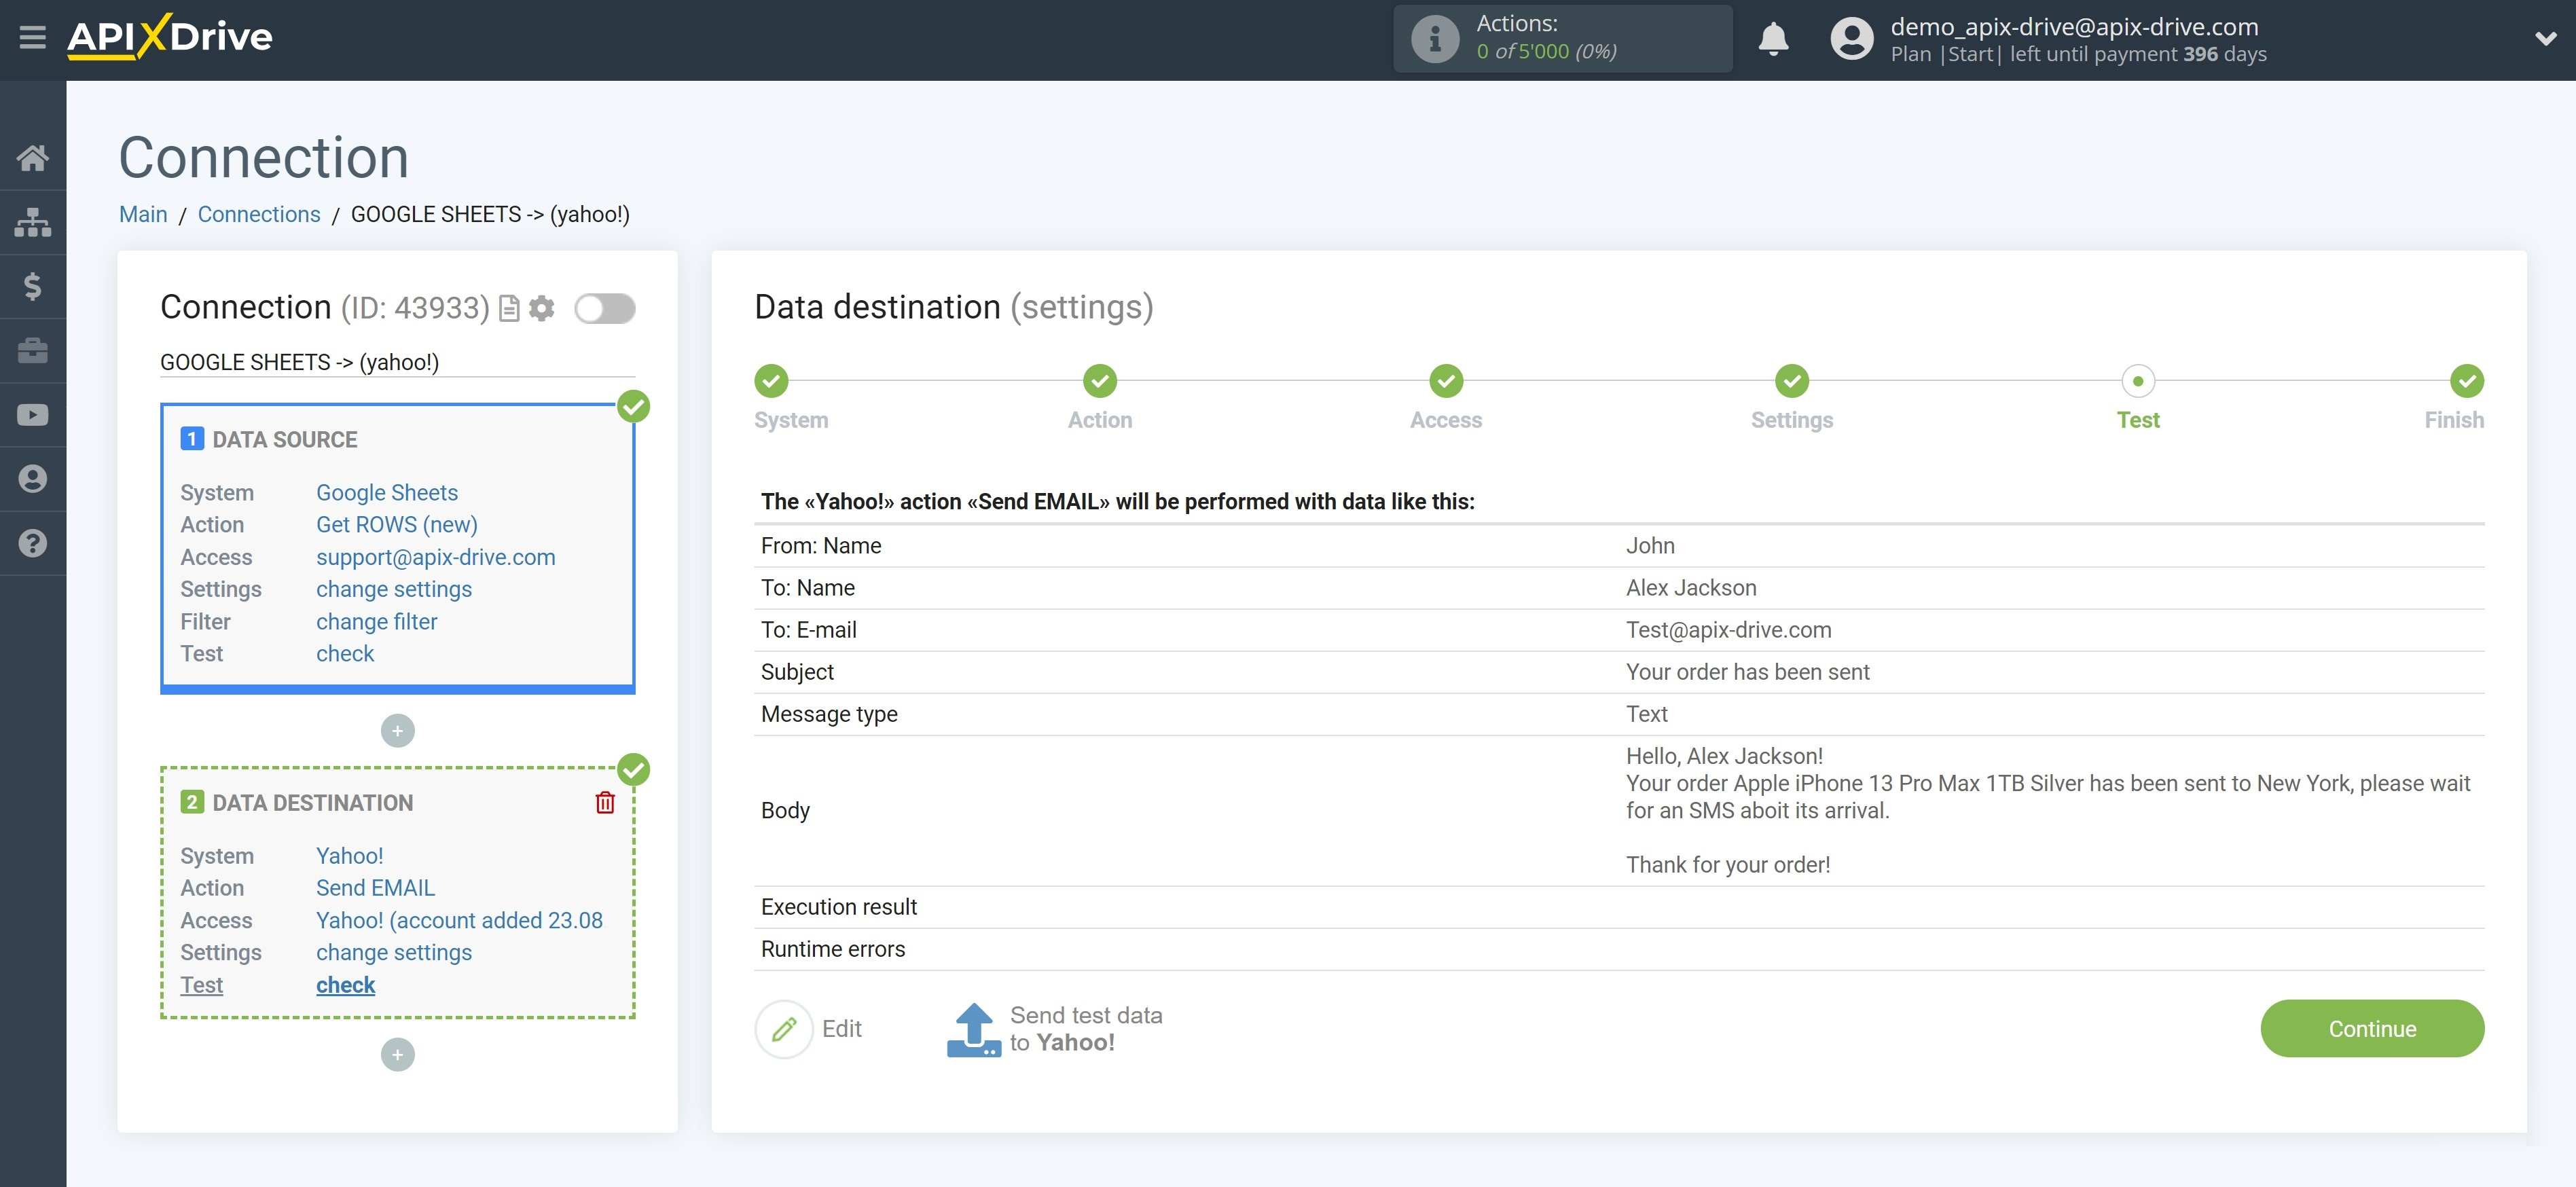Click the Actions counter panel
The image size is (2576, 1187).
(x=1562, y=38)
